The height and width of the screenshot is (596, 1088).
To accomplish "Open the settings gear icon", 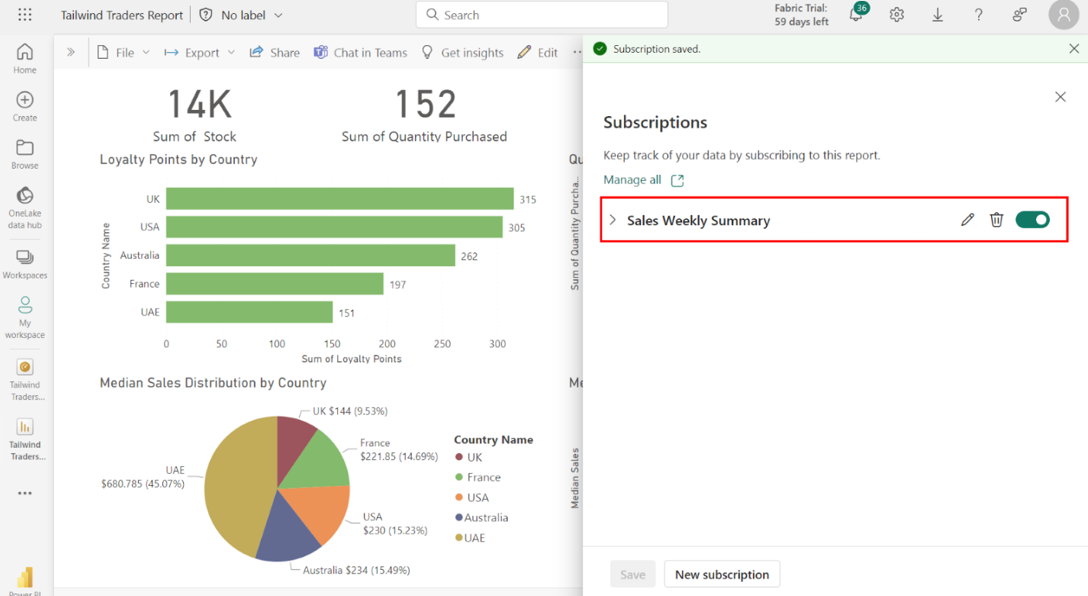I will click(897, 15).
